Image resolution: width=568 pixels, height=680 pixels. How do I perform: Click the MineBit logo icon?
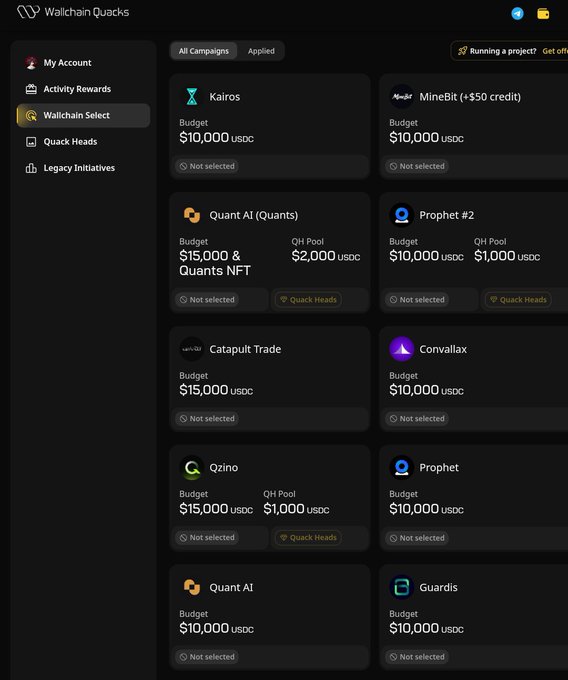[402, 96]
